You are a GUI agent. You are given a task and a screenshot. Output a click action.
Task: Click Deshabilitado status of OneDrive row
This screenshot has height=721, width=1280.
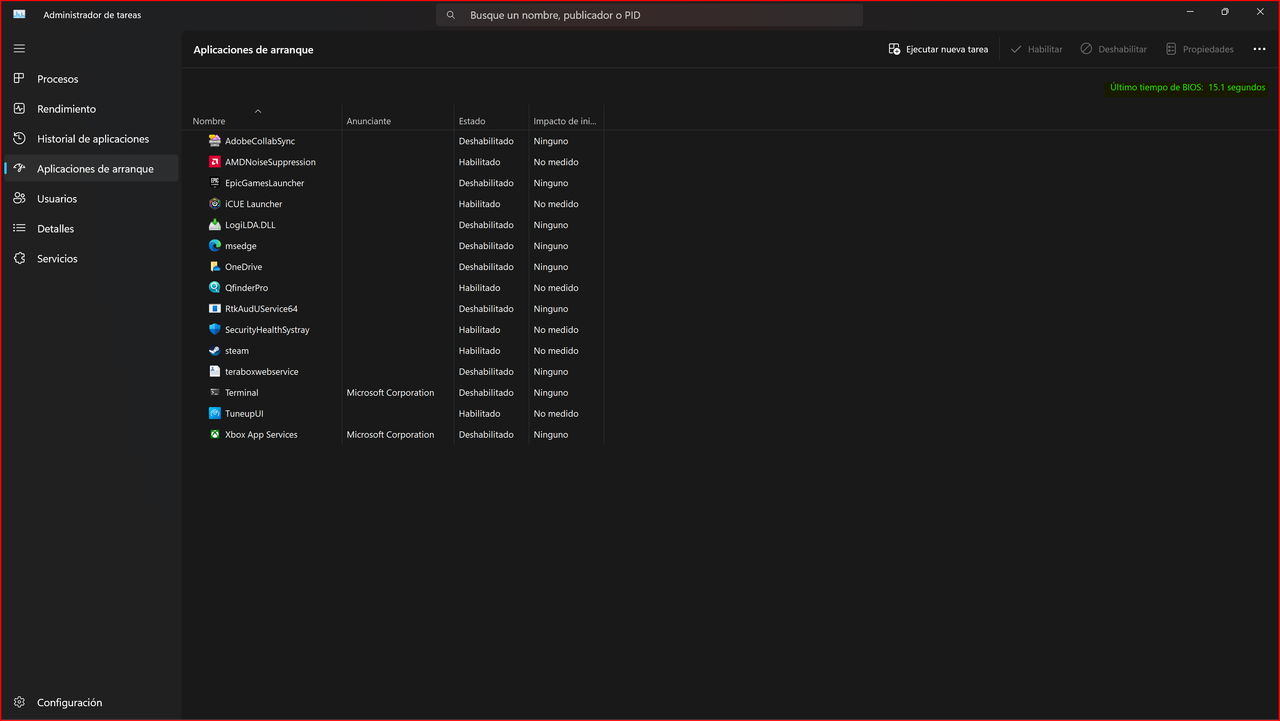[486, 267]
